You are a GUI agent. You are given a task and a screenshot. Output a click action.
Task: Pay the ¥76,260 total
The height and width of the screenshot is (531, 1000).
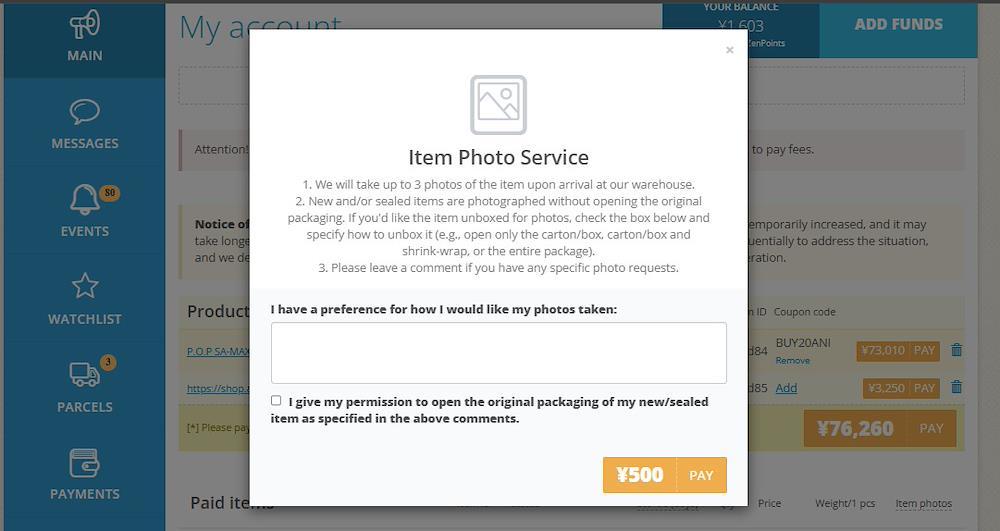880,428
